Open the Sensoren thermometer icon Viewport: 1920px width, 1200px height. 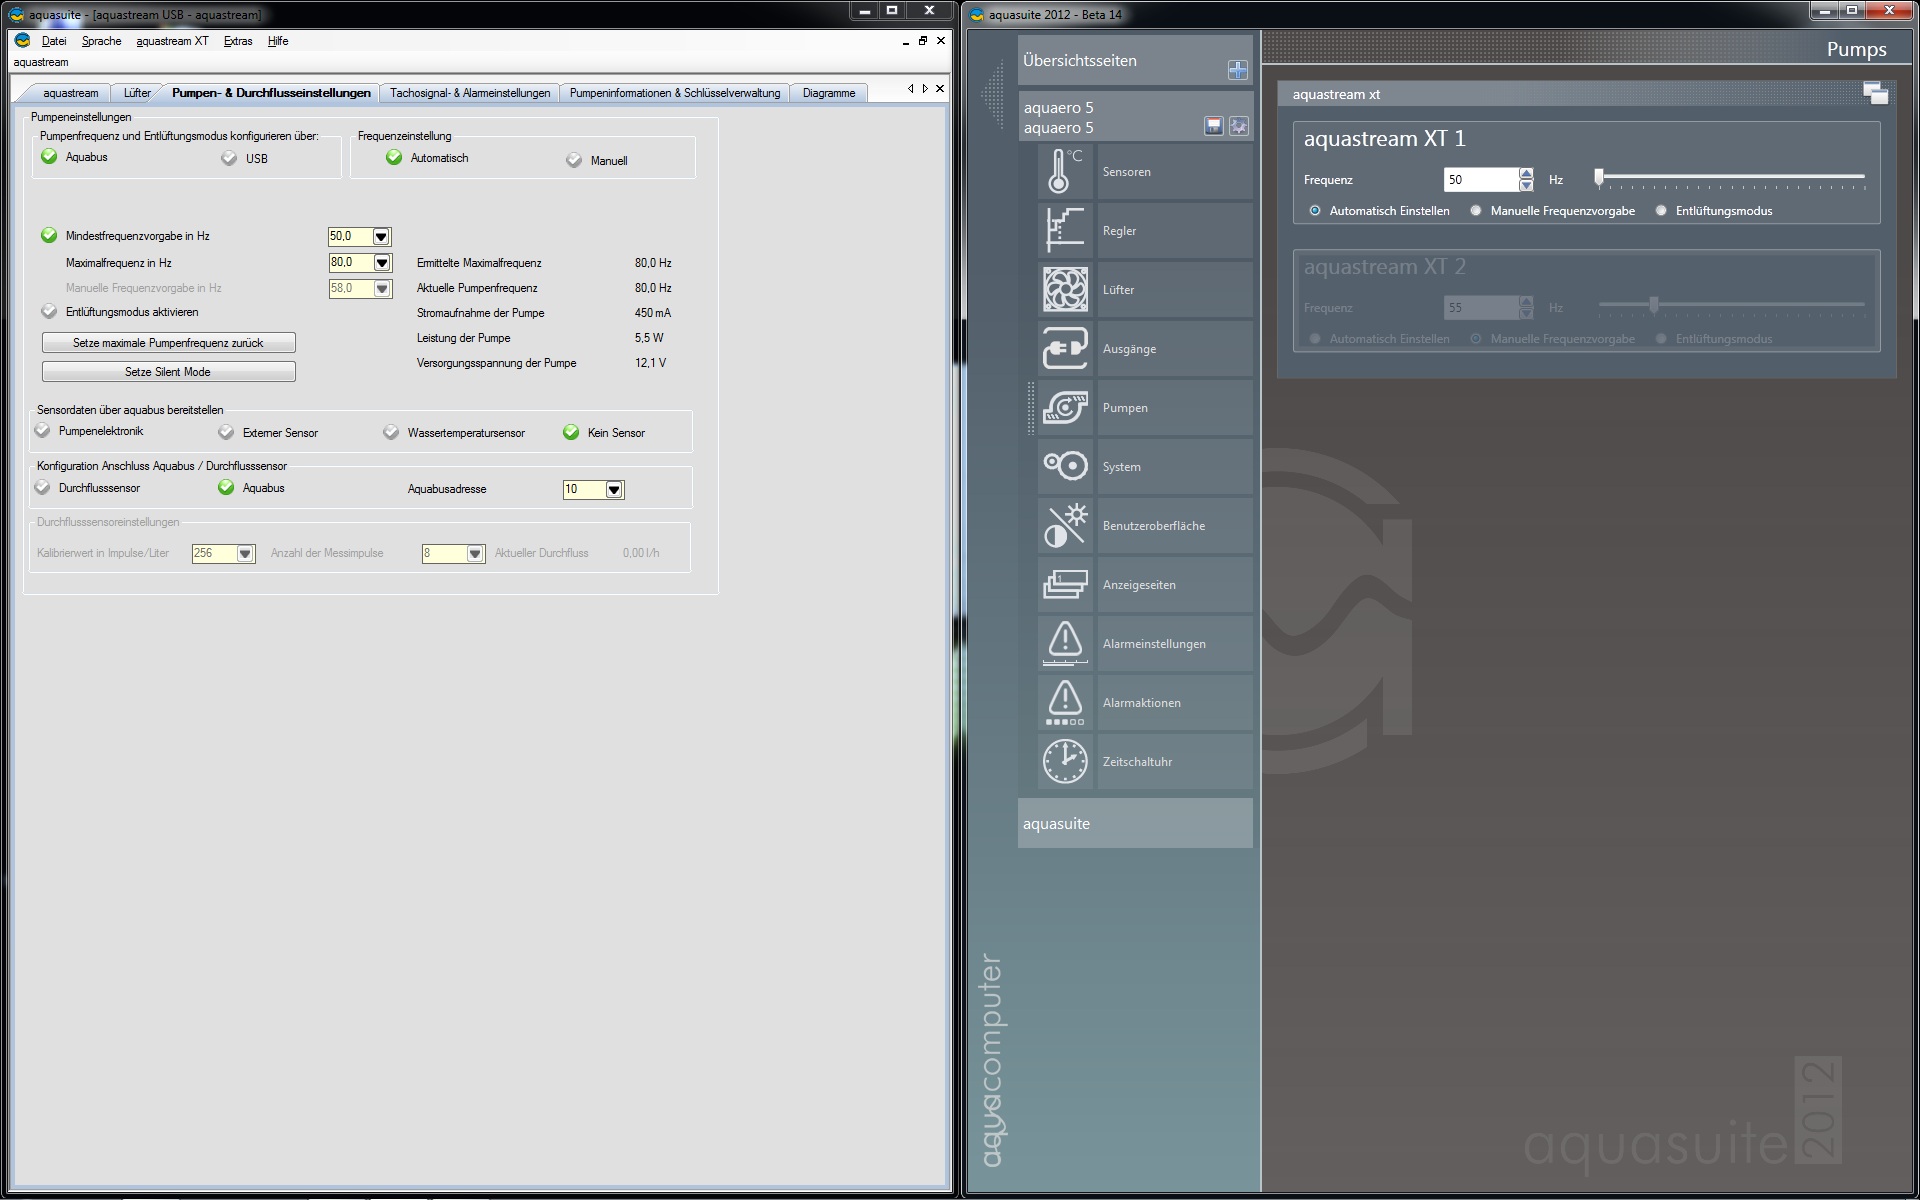tap(1065, 172)
